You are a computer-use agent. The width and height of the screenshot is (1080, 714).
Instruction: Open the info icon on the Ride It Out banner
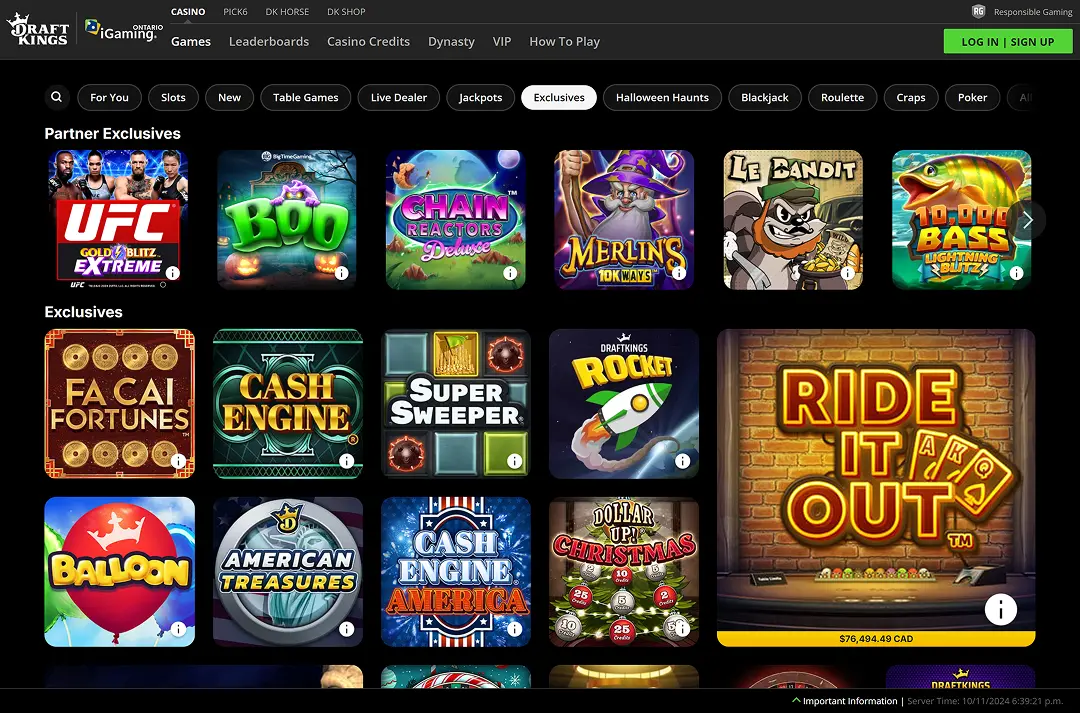[x=999, y=609]
